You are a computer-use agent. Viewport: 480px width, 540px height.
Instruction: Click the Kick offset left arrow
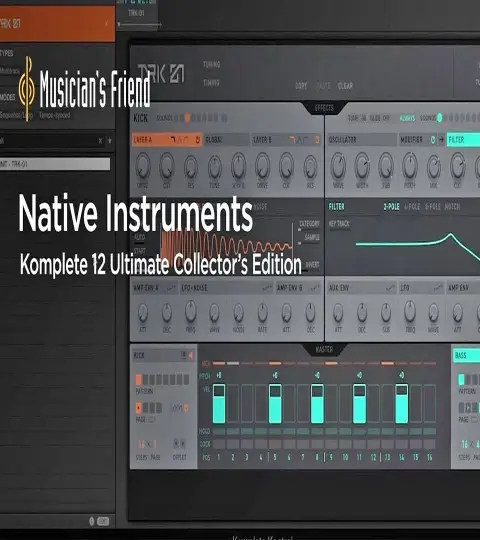[176, 444]
